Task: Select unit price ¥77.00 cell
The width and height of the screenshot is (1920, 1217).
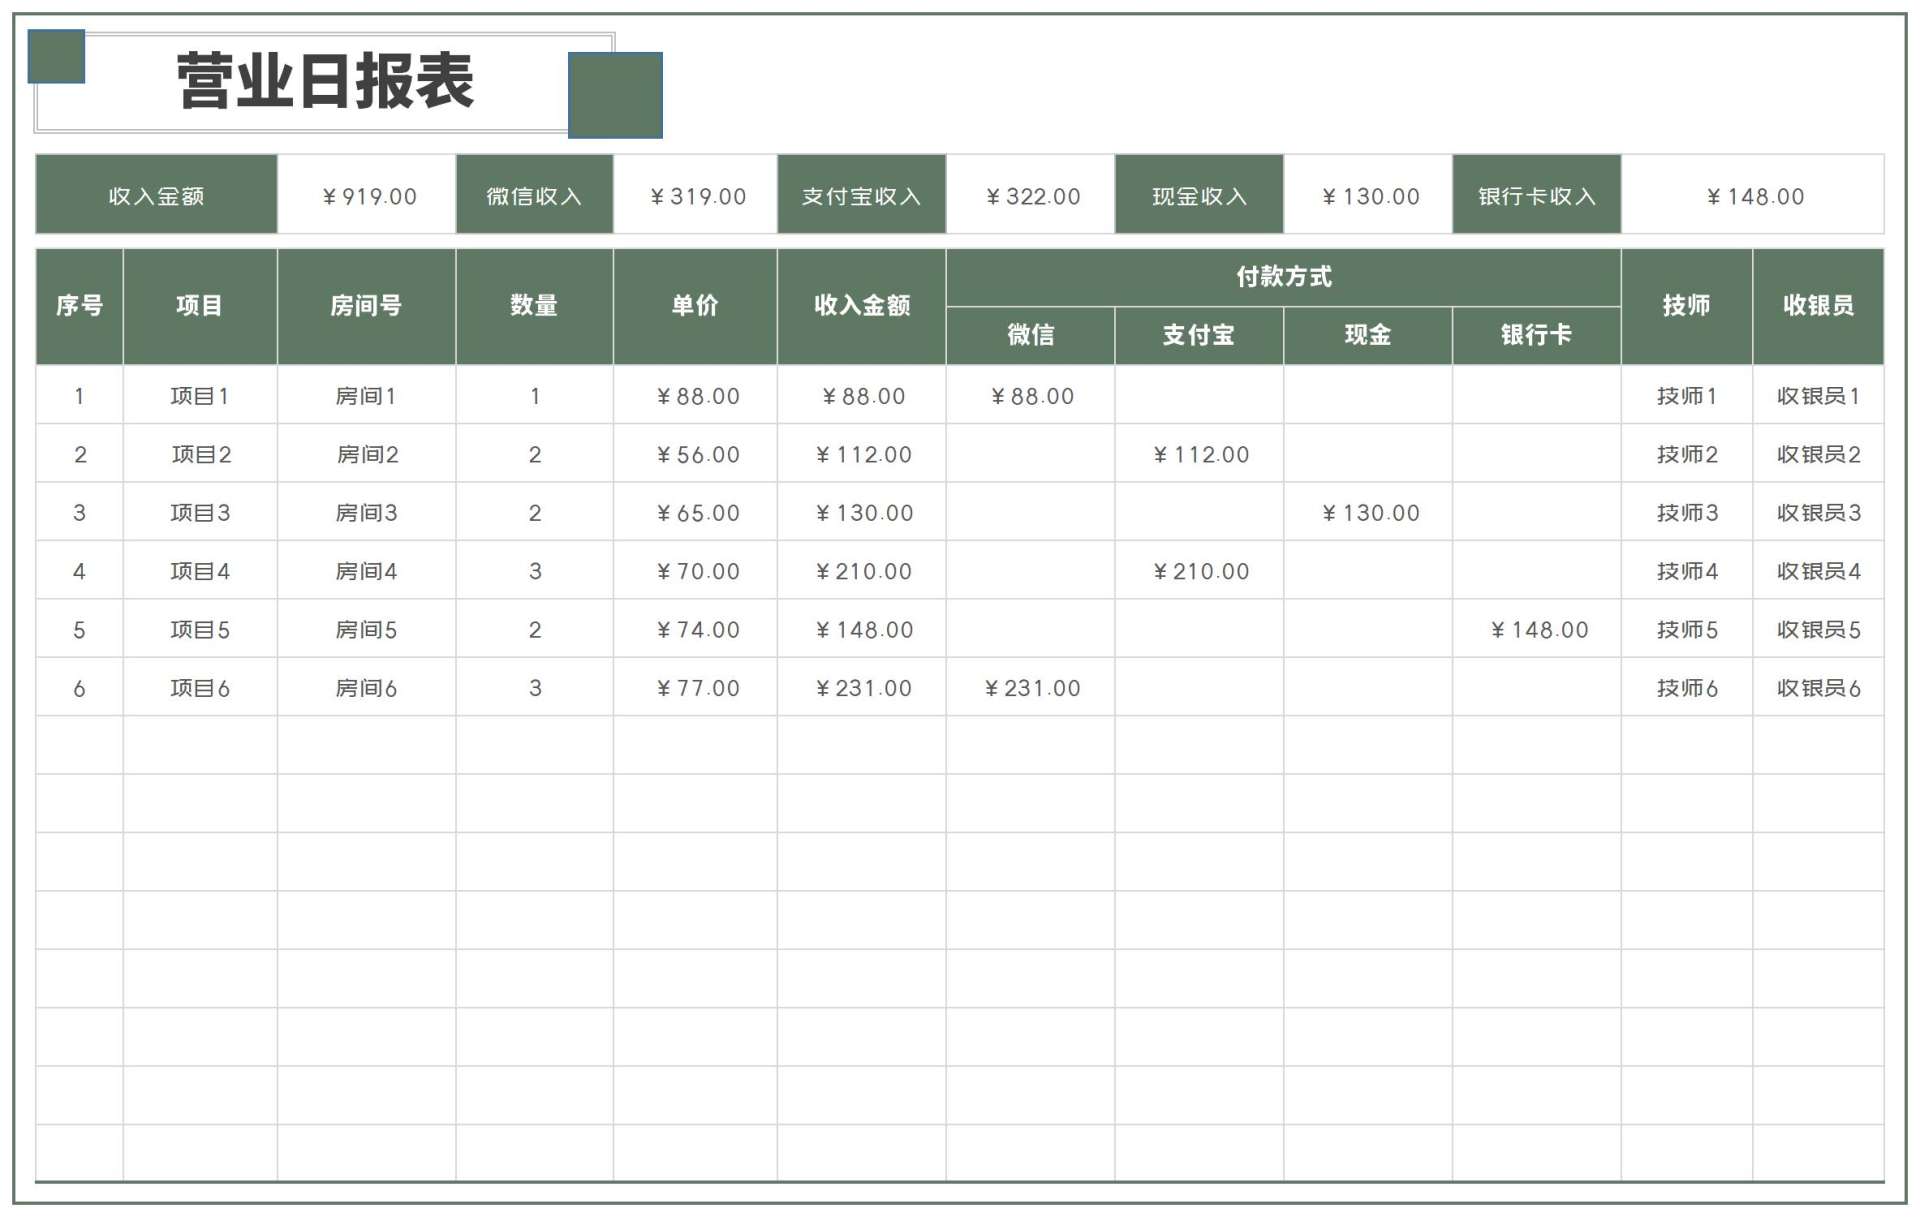Action: tap(696, 688)
